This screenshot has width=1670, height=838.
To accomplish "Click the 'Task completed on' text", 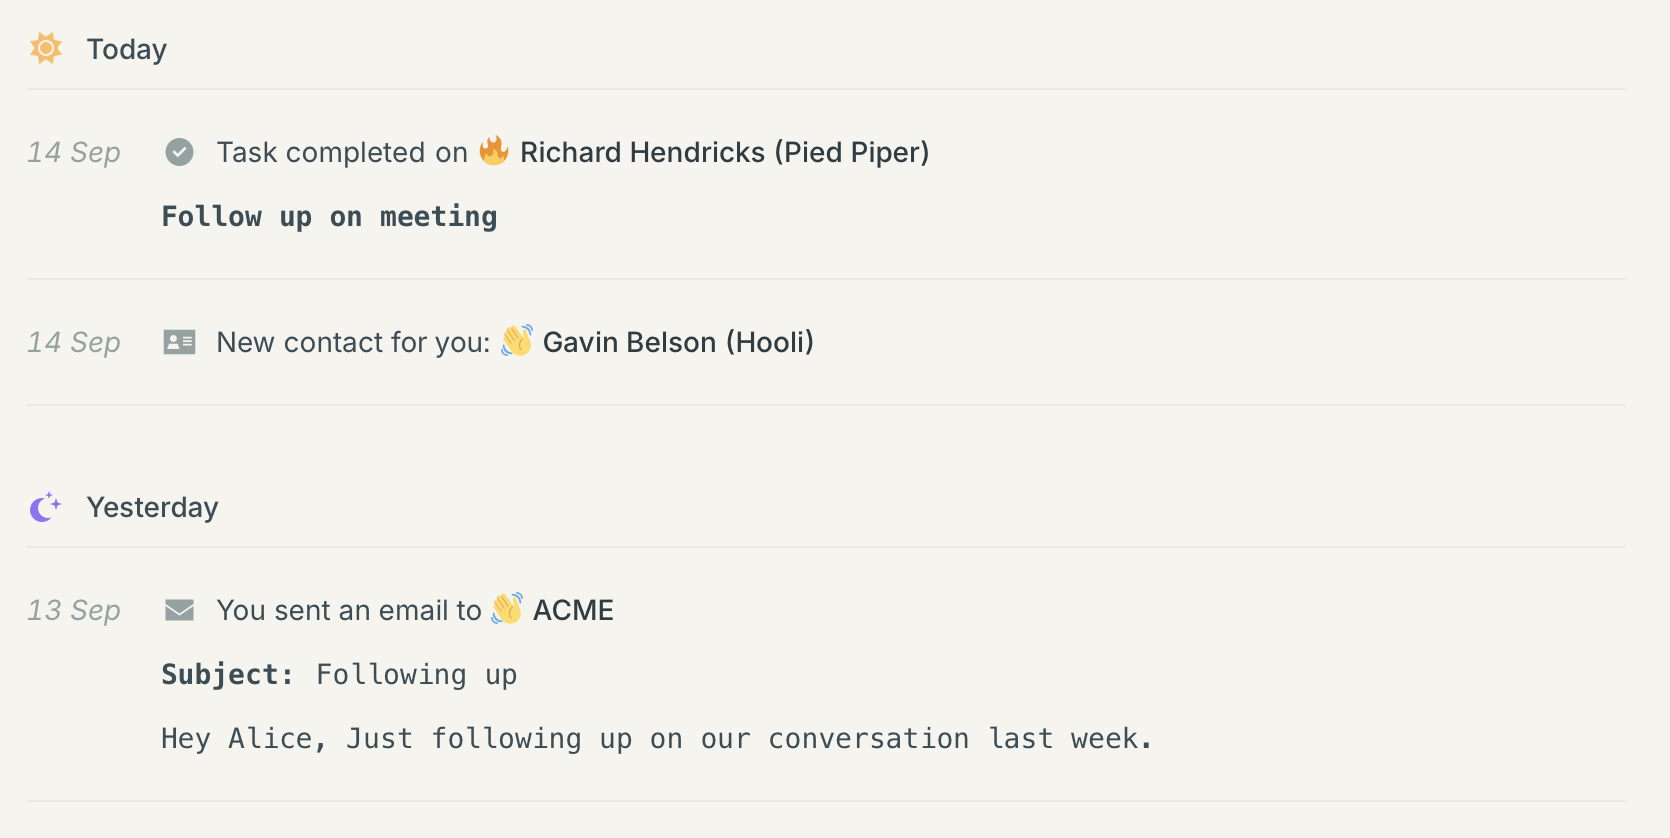I will (342, 152).
